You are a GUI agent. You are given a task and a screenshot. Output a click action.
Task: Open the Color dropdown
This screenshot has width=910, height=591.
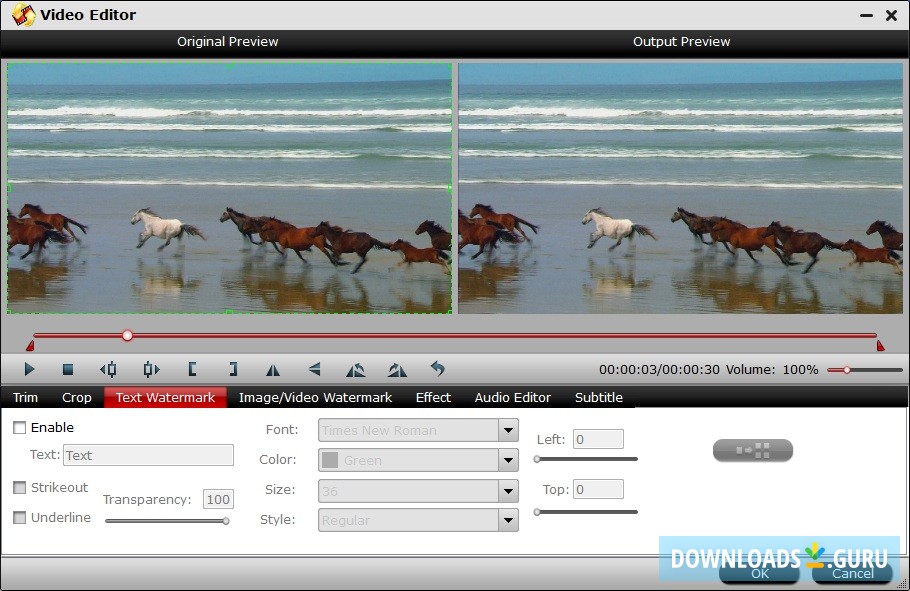pyautogui.click(x=506, y=460)
